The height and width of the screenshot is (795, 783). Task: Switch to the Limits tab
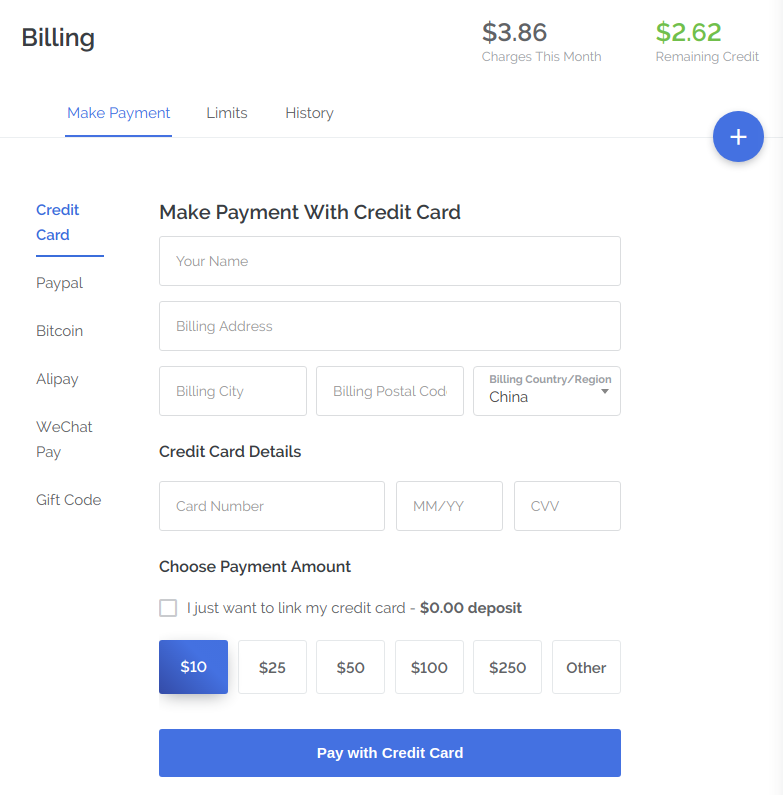(227, 113)
